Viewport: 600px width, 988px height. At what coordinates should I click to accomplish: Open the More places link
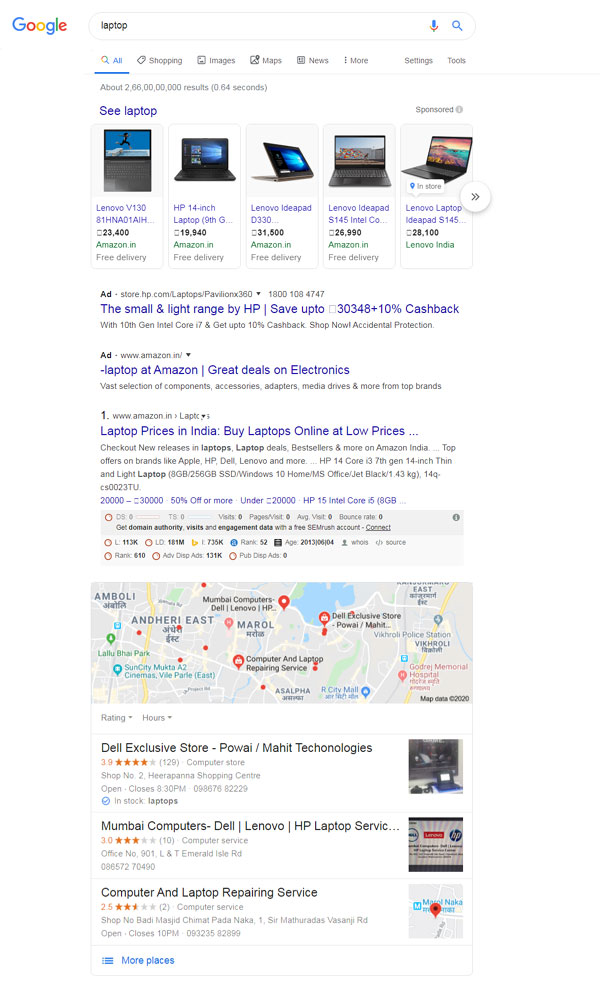pos(147,961)
